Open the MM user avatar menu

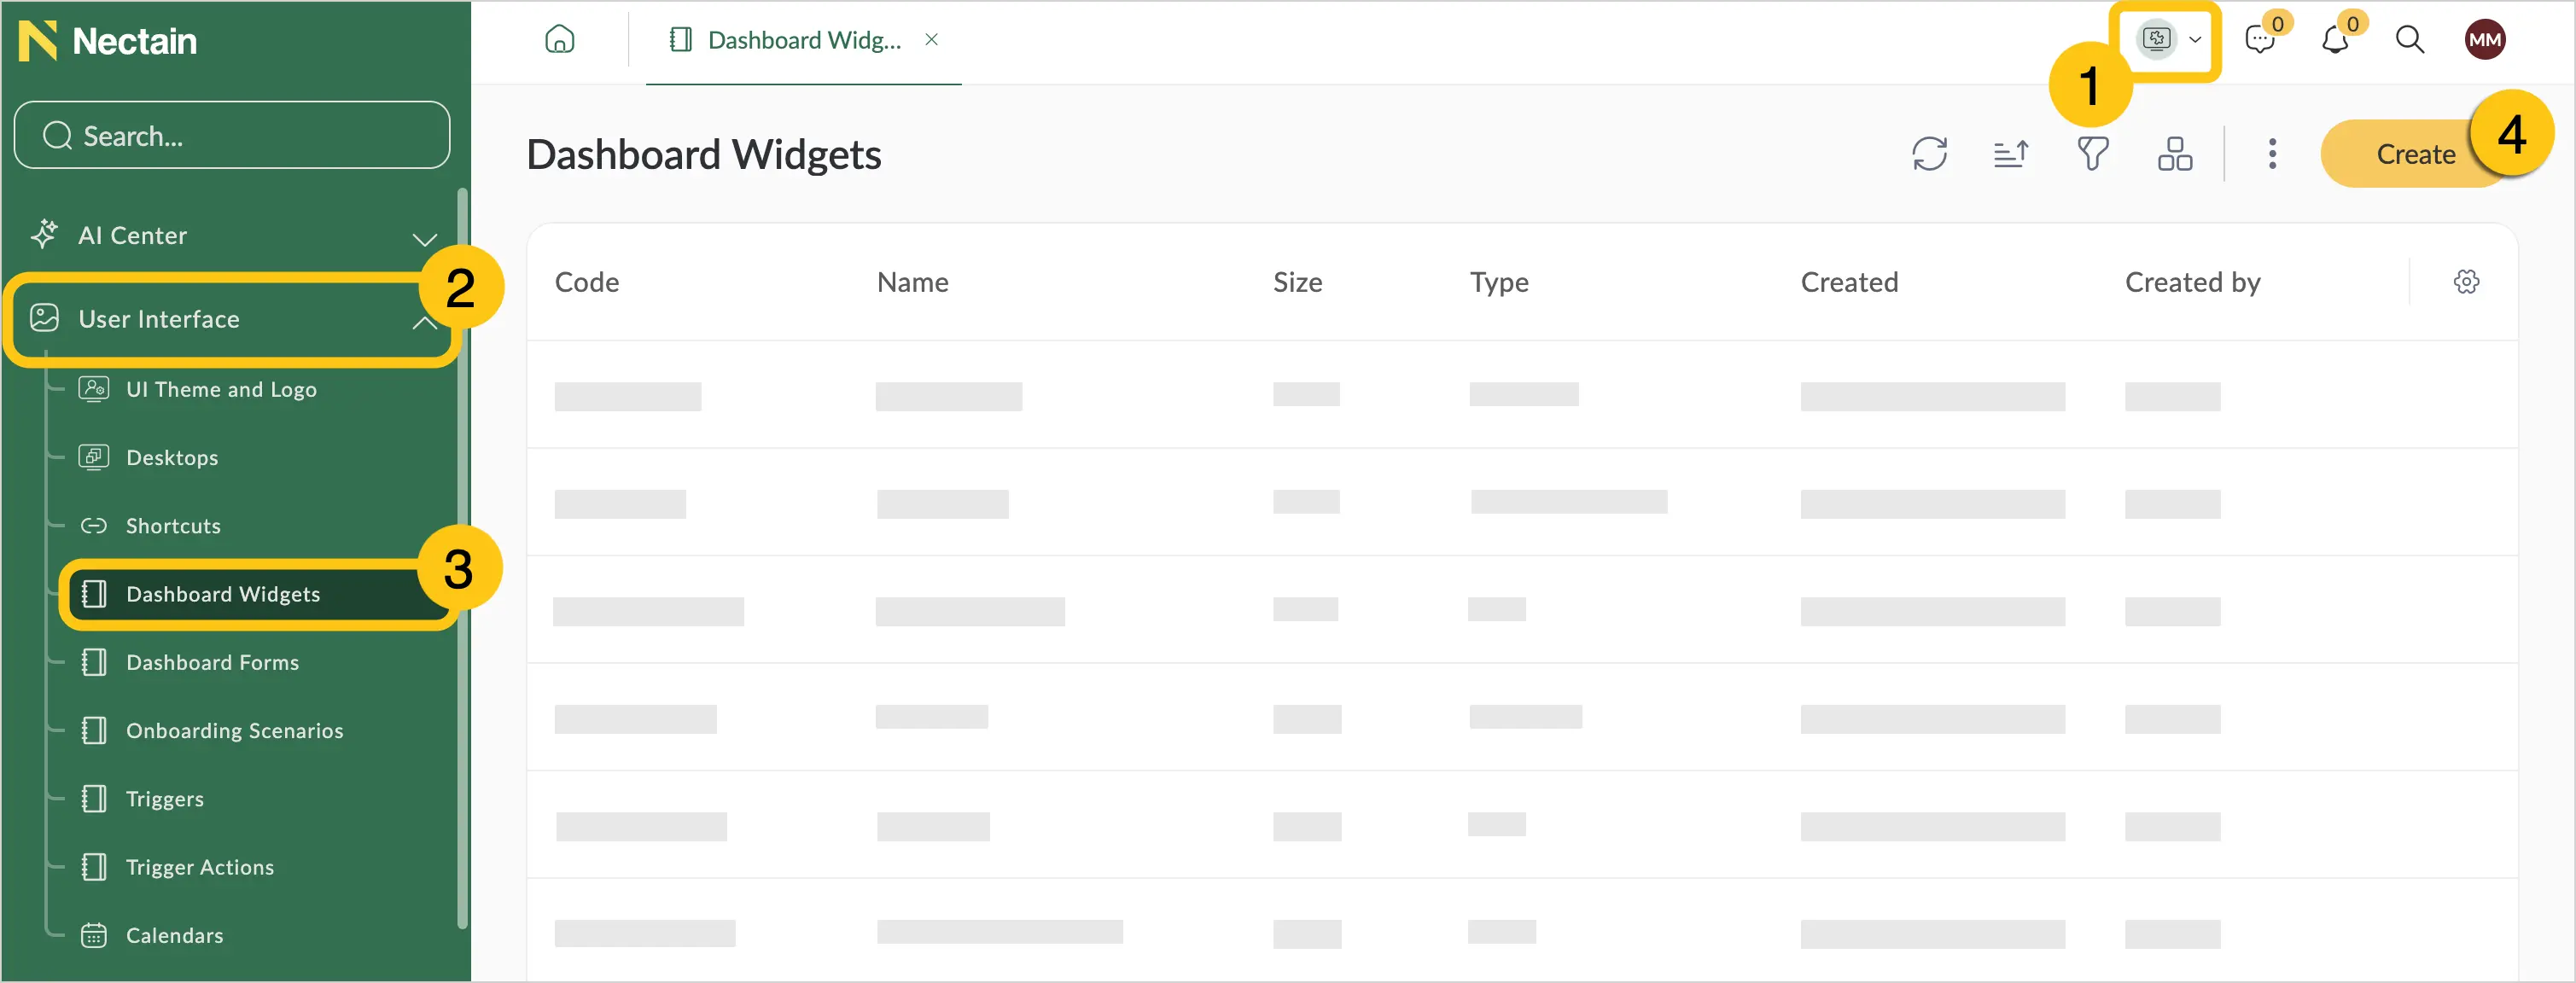[2484, 40]
